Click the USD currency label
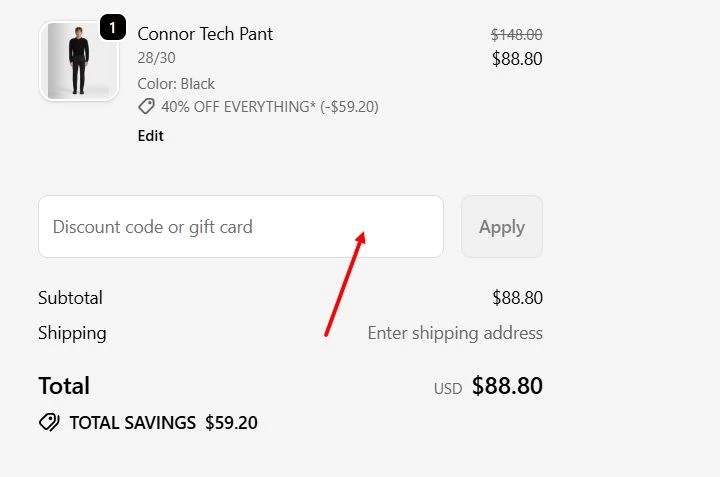This screenshot has width=720, height=477. pos(448,388)
